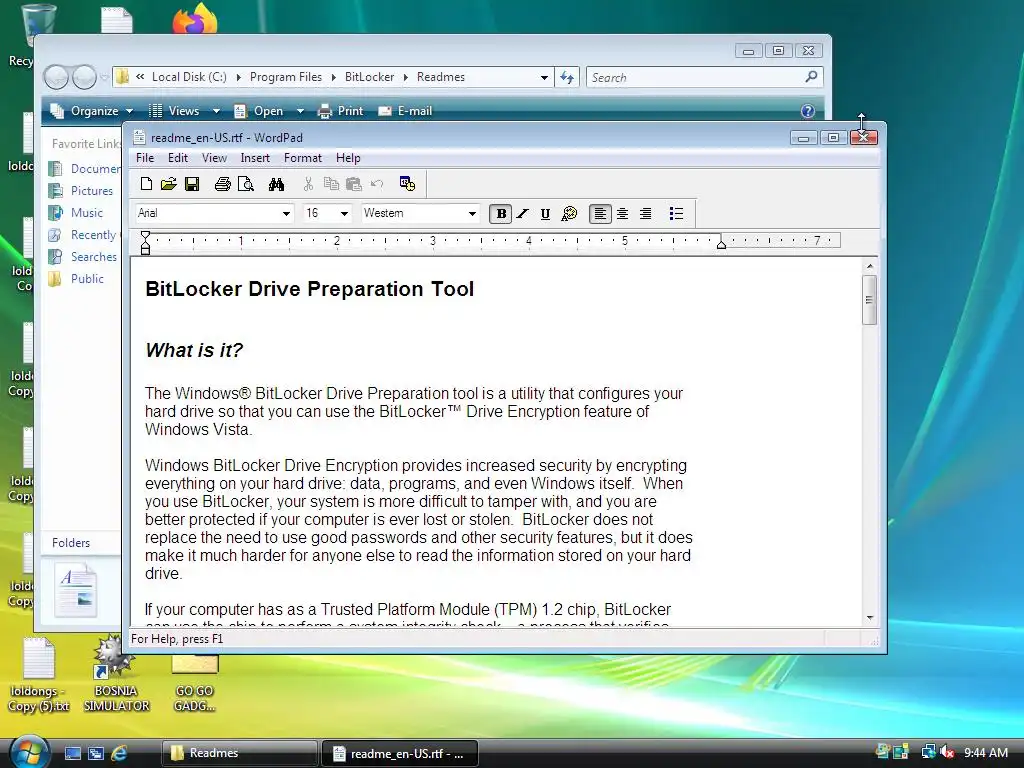The image size is (1024, 768).
Task: Click BitLocker in the breadcrumb path
Action: pos(369,77)
